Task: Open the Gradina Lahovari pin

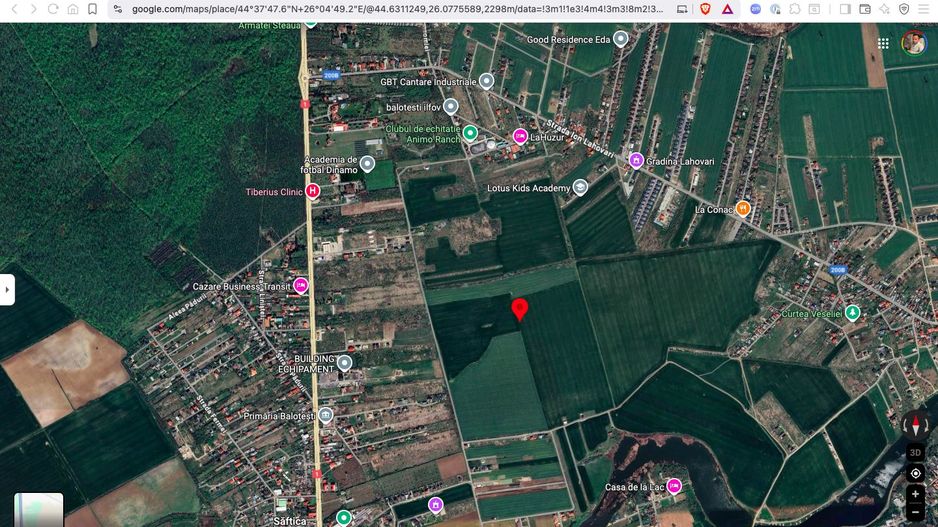Action: [x=636, y=160]
